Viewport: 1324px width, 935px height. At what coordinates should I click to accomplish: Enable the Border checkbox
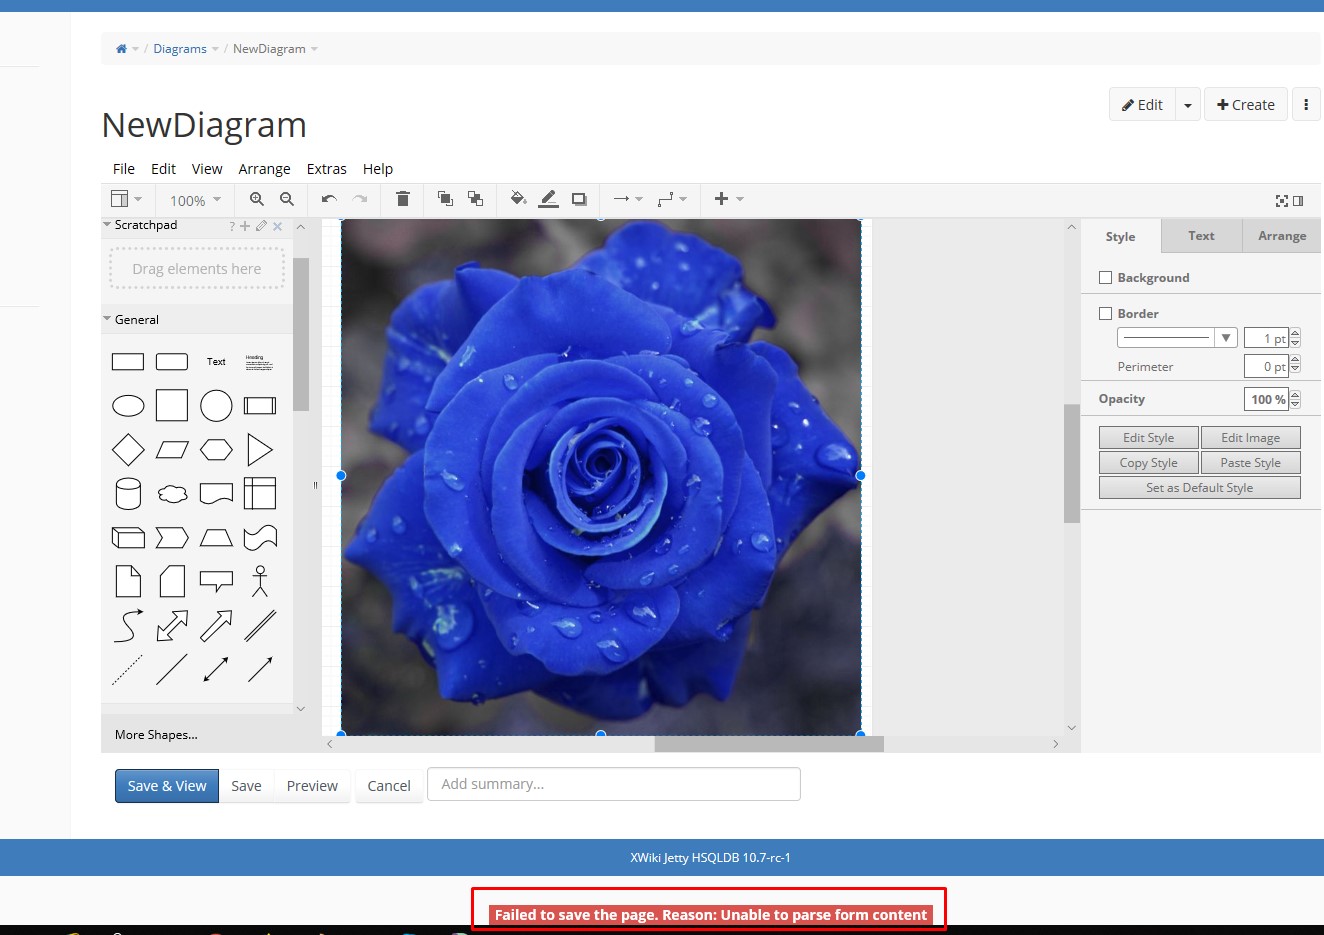[x=1105, y=314]
